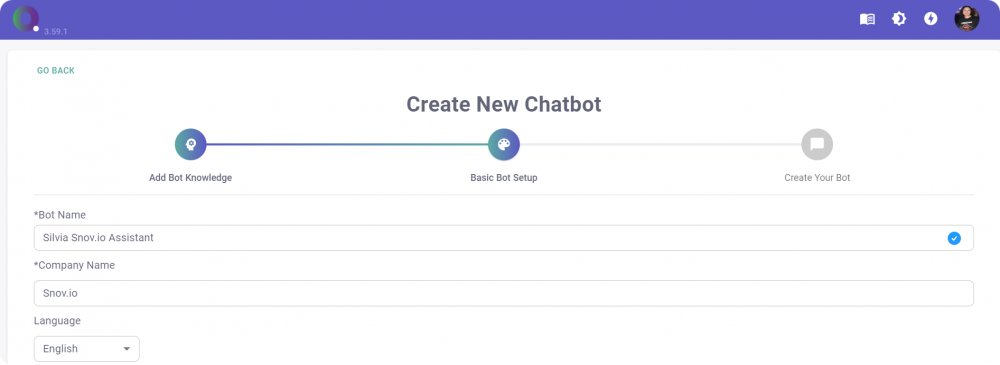The width and height of the screenshot is (1000, 365).
Task: Focus the Bot Name input field
Action: pos(504,238)
